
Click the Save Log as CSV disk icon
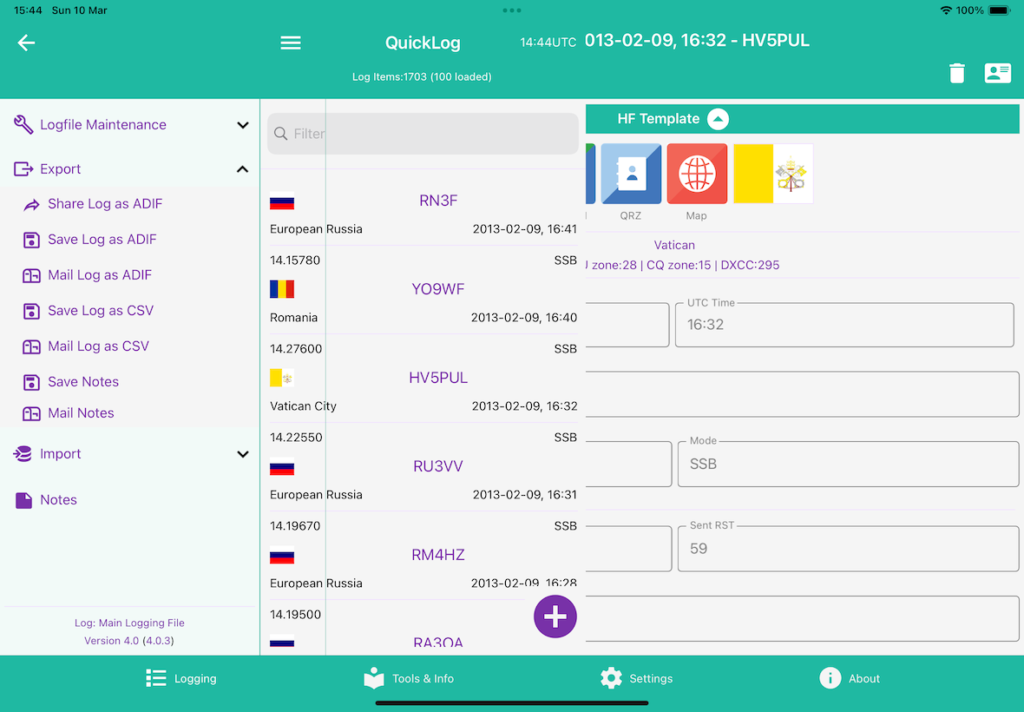[31, 312]
